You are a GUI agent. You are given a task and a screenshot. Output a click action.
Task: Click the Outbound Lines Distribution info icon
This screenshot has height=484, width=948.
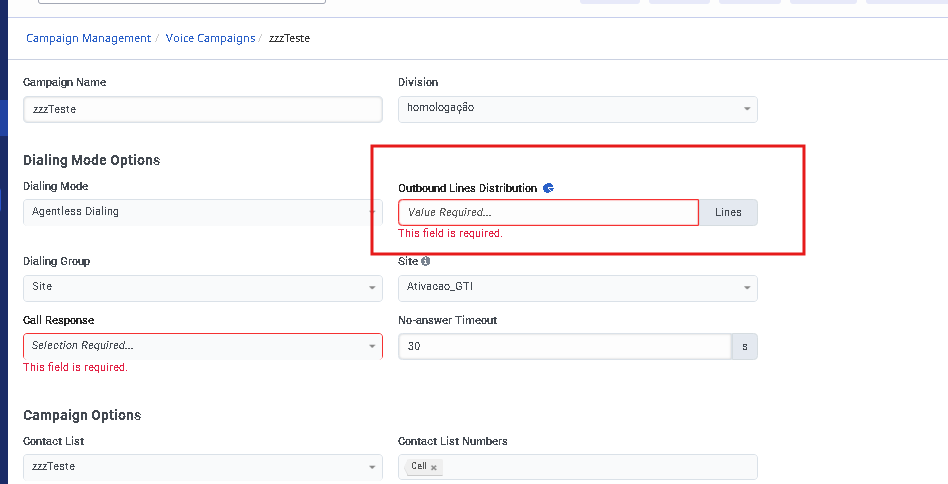548,188
